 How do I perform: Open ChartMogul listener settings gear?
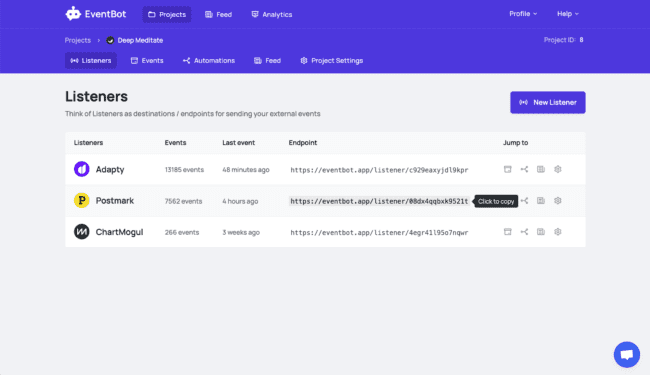click(x=558, y=232)
